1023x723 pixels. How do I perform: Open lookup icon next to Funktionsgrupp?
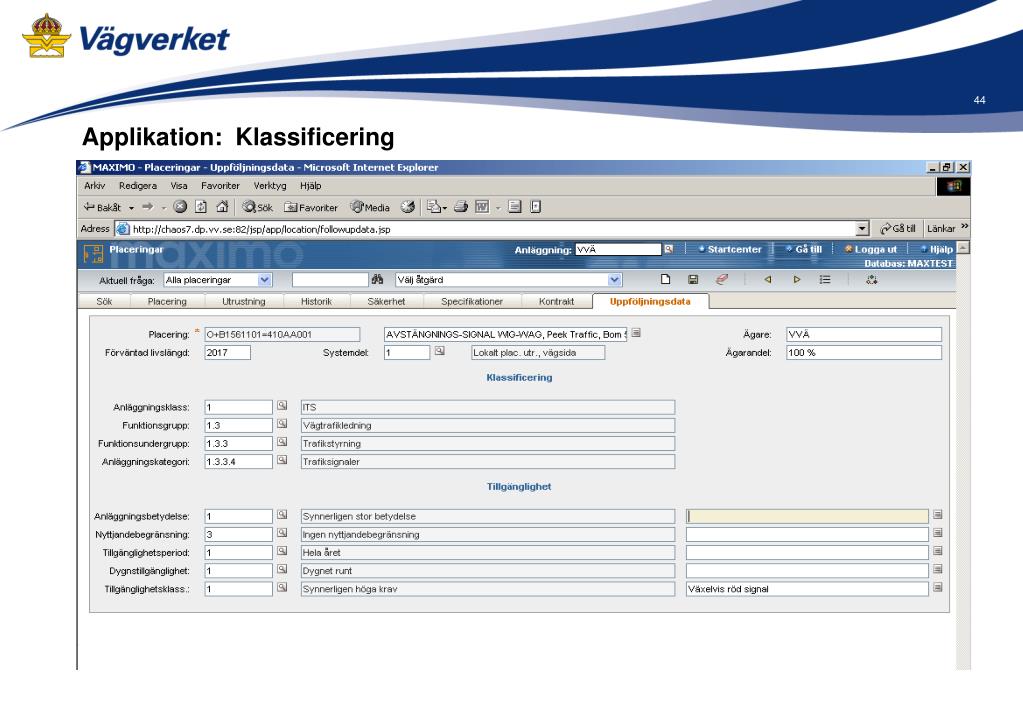[282, 425]
